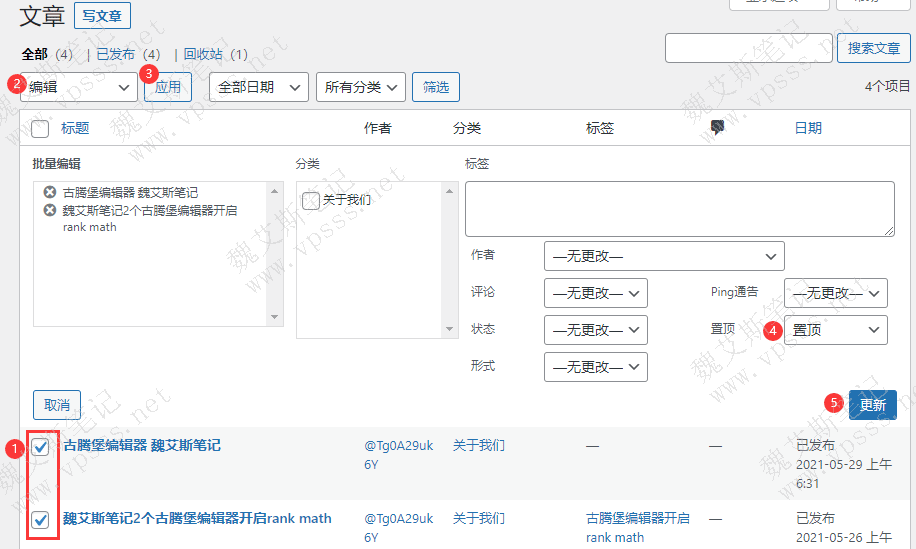Expand the 作者 author dropdown

click(x=663, y=256)
